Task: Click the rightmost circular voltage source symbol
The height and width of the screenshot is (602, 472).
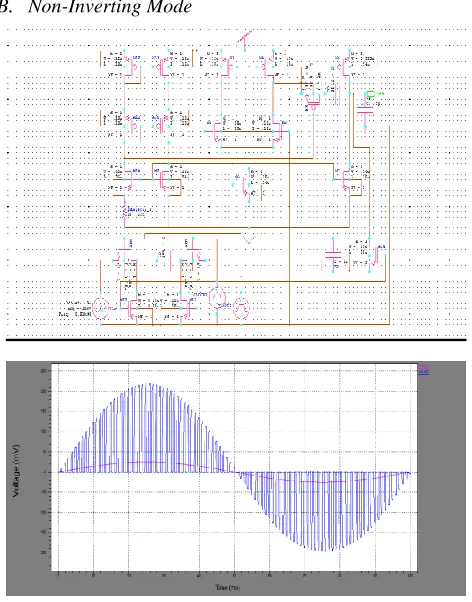Action: [x=241, y=308]
